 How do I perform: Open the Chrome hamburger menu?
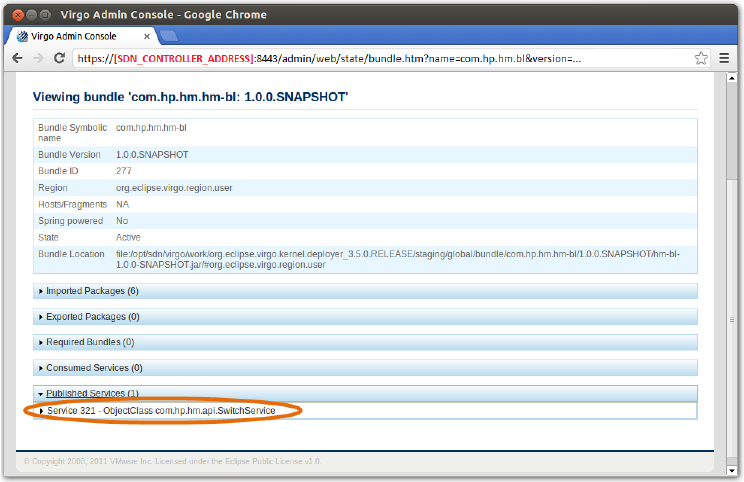[724, 58]
